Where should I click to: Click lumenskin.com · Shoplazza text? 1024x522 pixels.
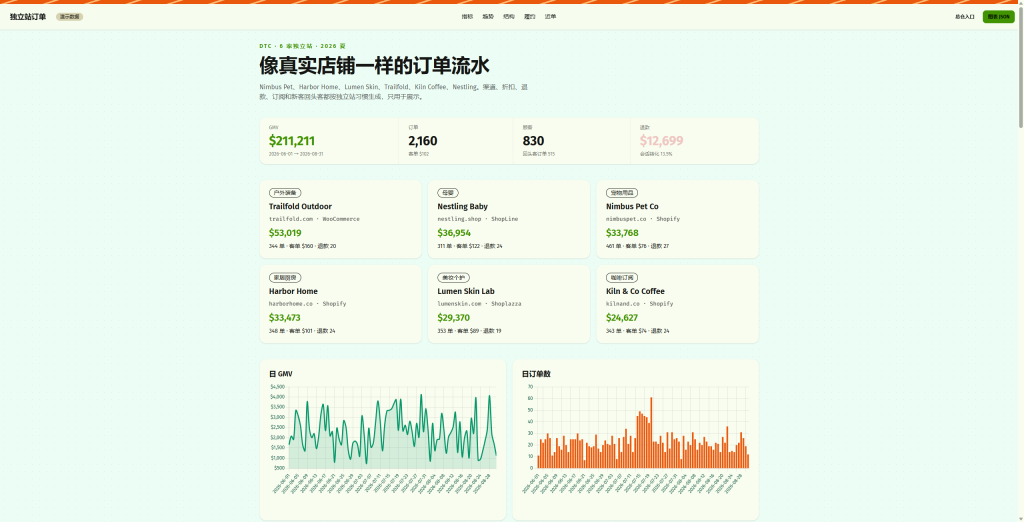coord(479,304)
